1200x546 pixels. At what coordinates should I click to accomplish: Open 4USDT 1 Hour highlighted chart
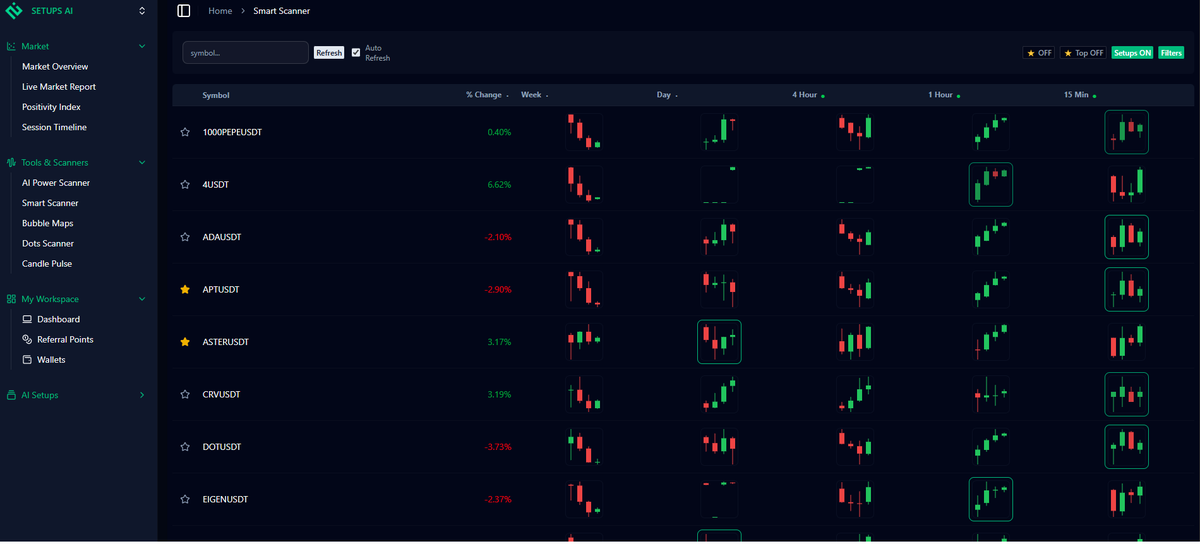pos(991,184)
